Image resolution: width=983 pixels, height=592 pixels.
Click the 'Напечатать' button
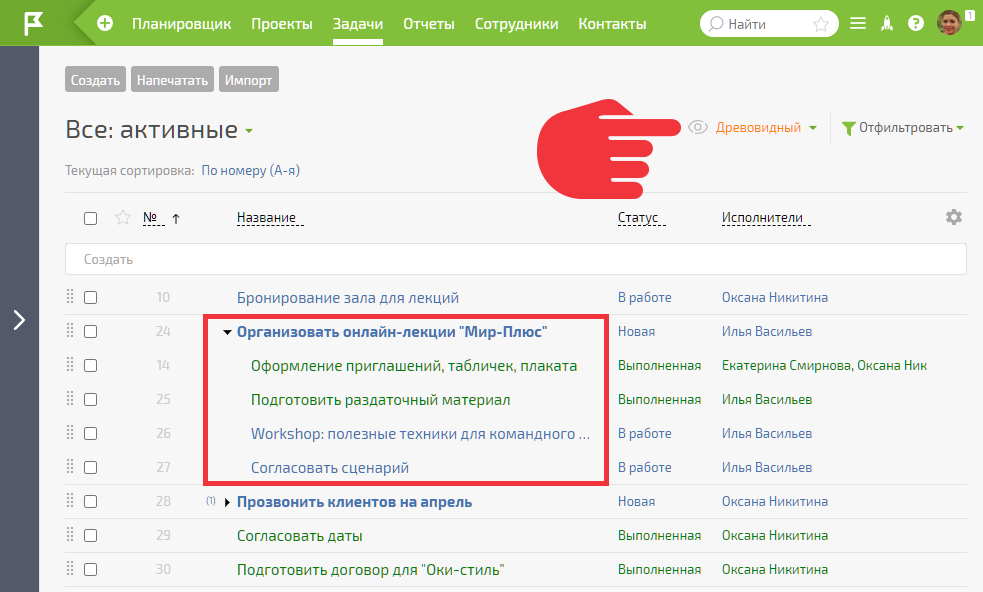coord(172,80)
